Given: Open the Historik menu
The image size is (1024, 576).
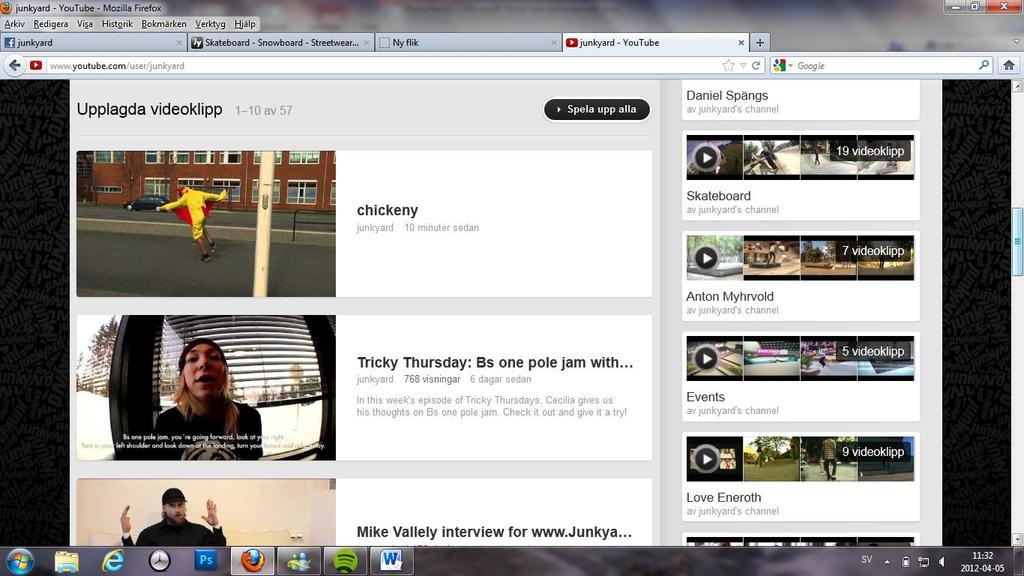Looking at the screenshot, I should tap(117, 24).
